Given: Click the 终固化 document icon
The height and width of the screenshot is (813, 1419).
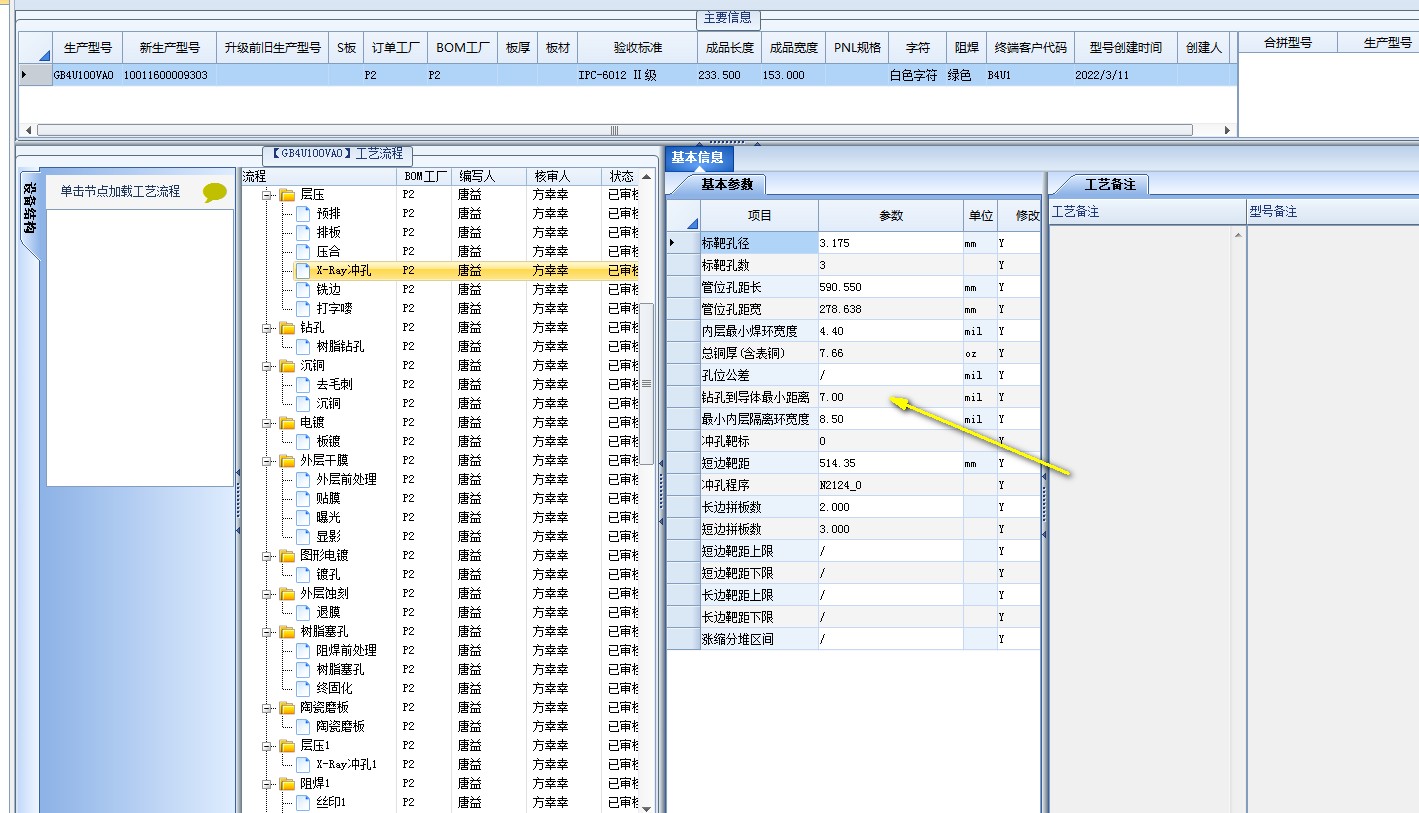Looking at the screenshot, I should click(303, 689).
